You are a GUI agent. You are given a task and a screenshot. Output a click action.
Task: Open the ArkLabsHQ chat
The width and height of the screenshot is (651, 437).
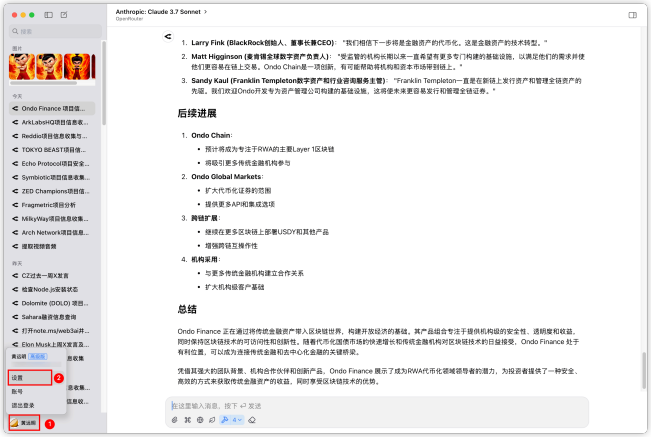(x=52, y=122)
